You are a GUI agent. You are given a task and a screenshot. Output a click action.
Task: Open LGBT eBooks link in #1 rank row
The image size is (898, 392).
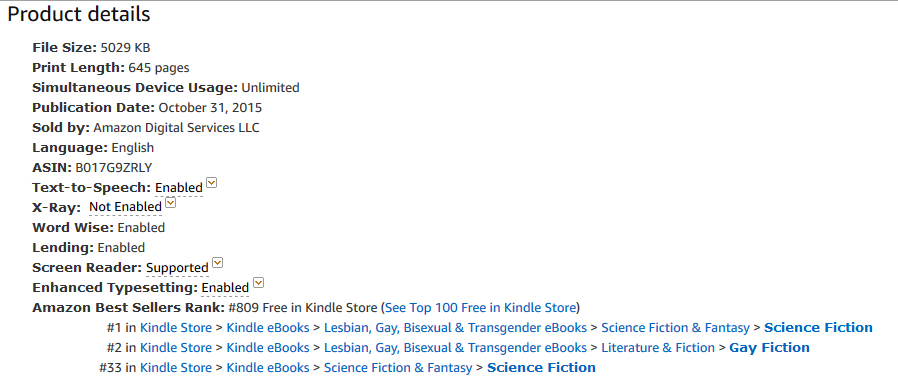click(455, 328)
